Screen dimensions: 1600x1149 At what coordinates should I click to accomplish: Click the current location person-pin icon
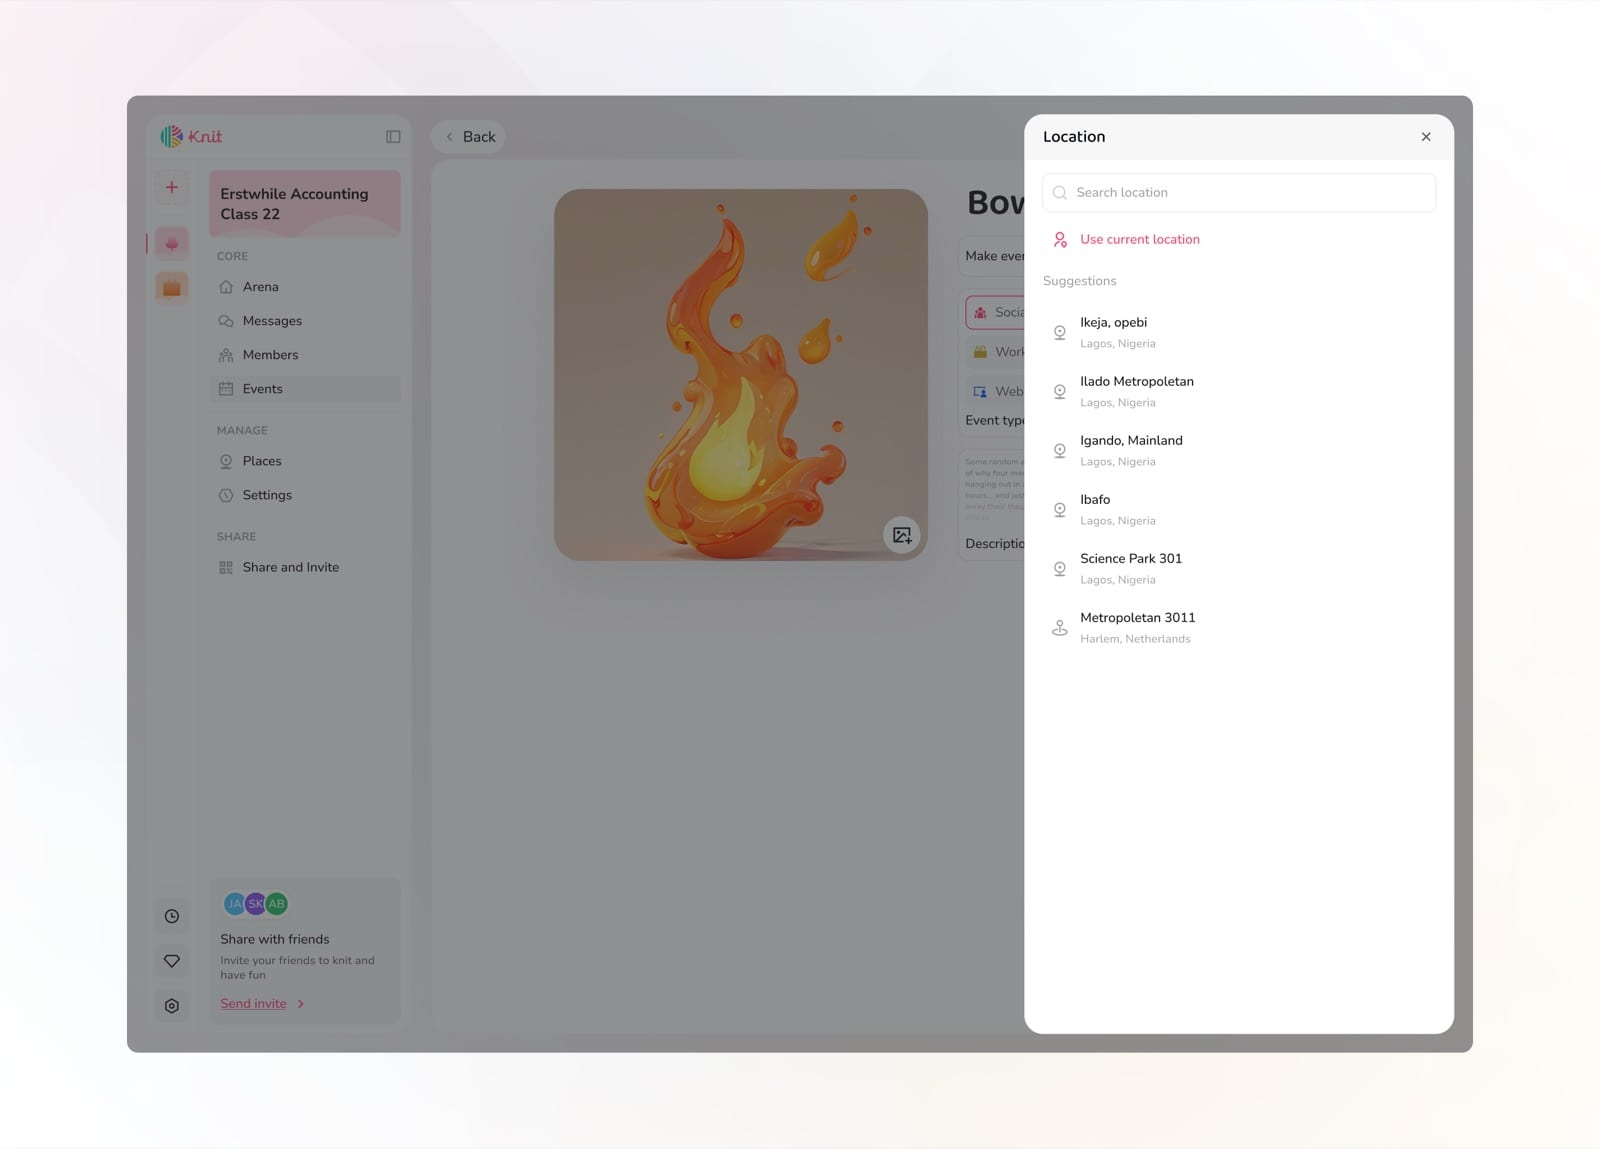coord(1060,240)
